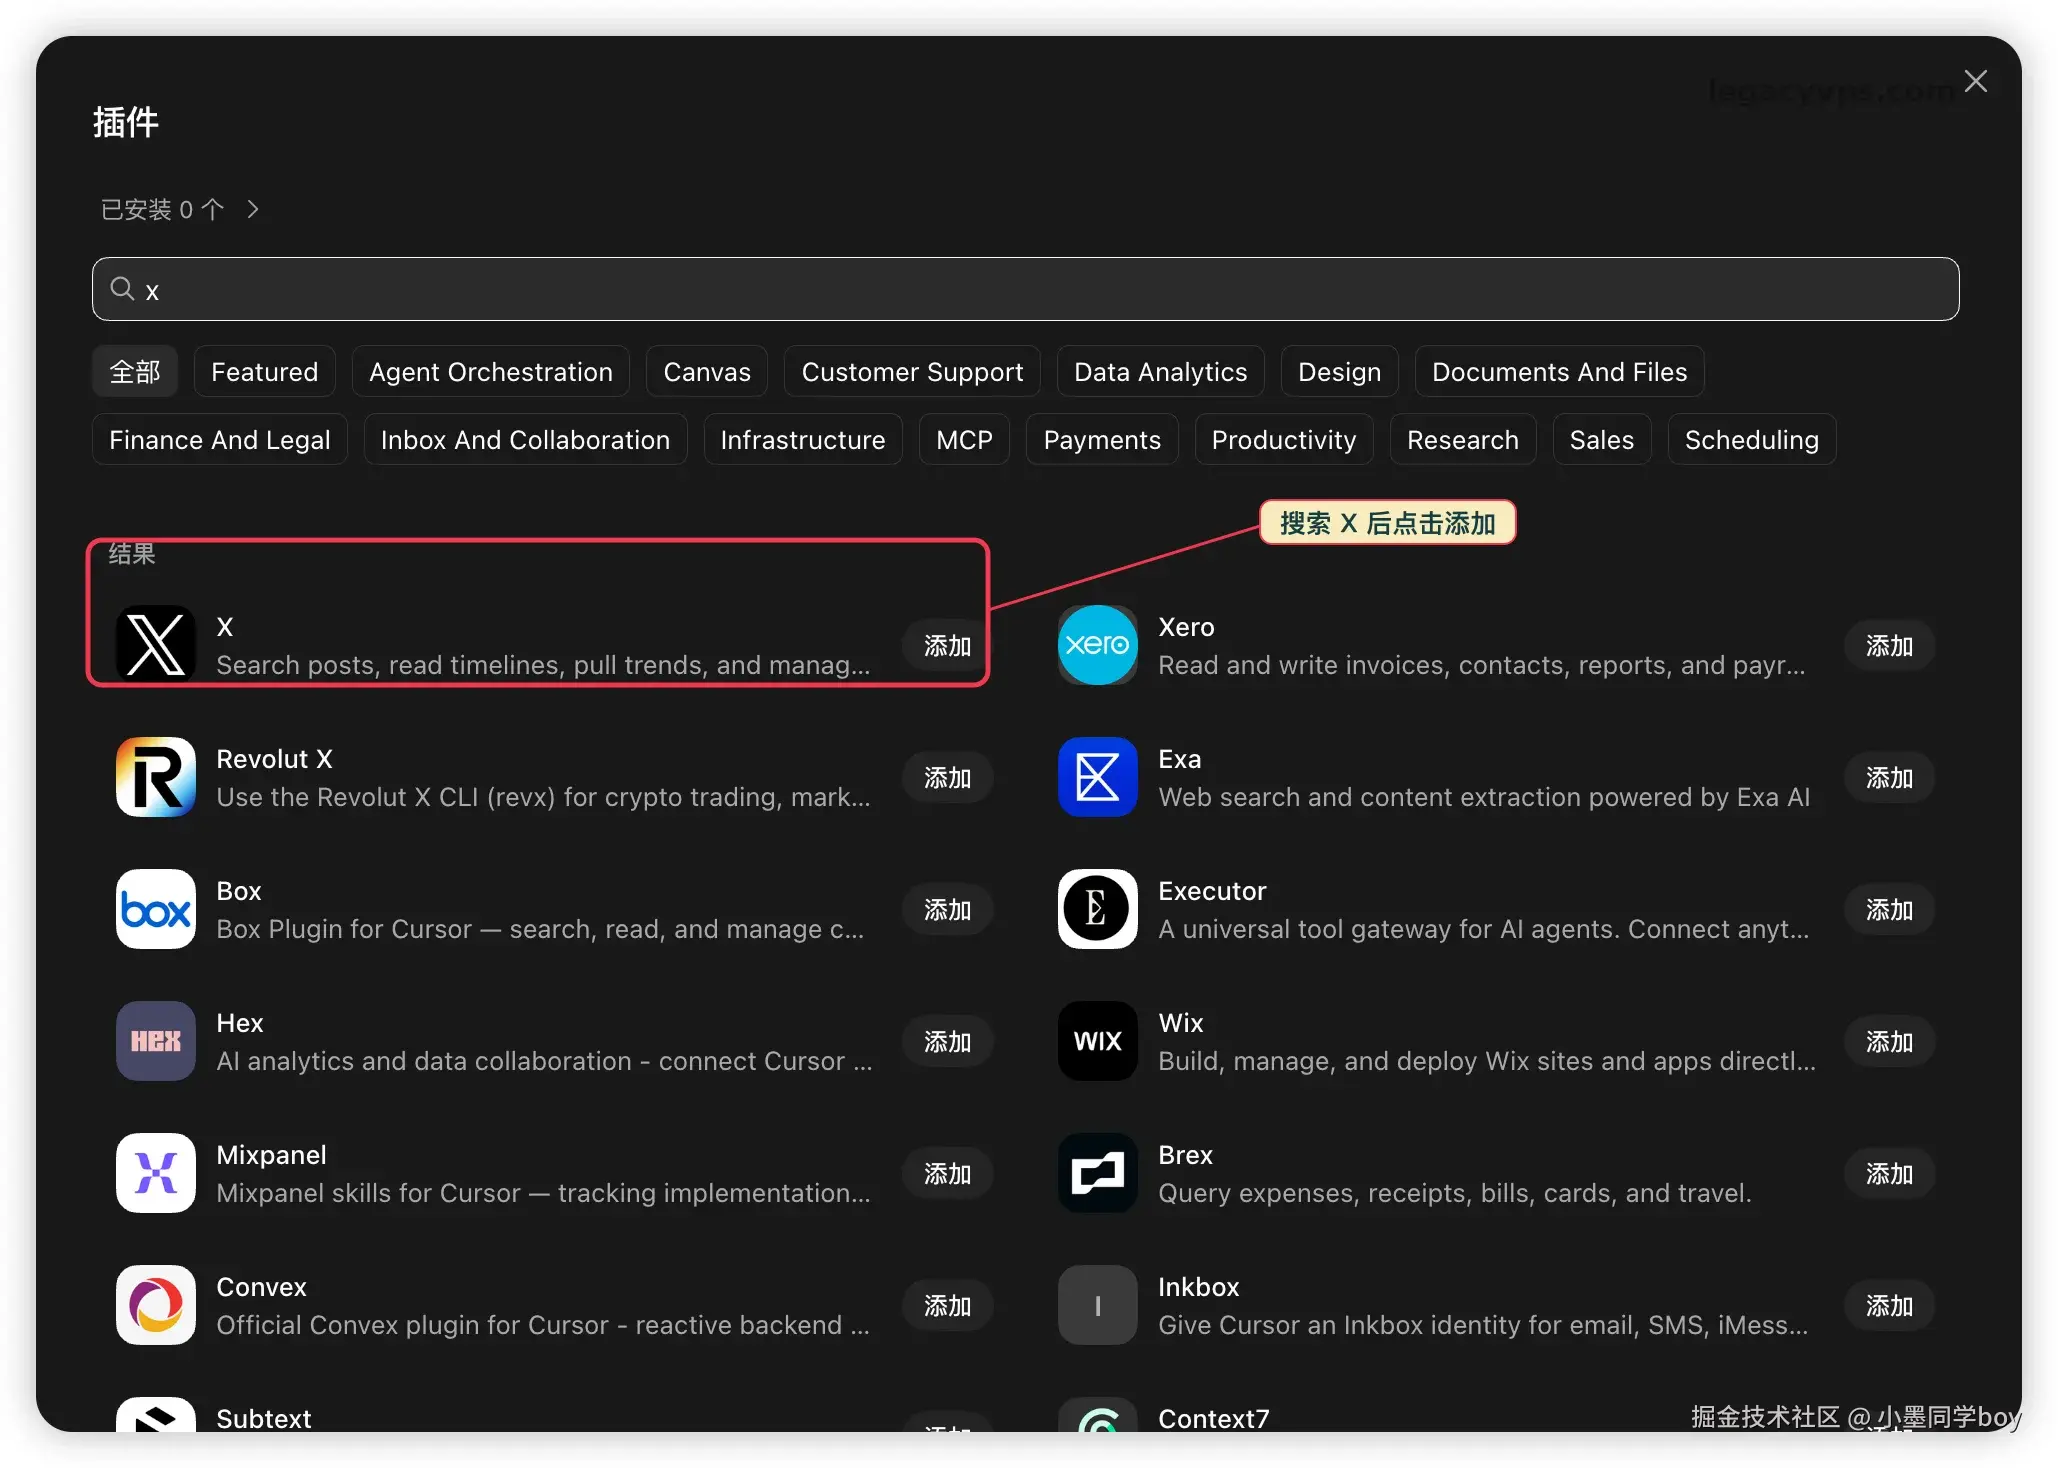Add the Xero plugin
The image size is (2058, 1468).
(1889, 646)
